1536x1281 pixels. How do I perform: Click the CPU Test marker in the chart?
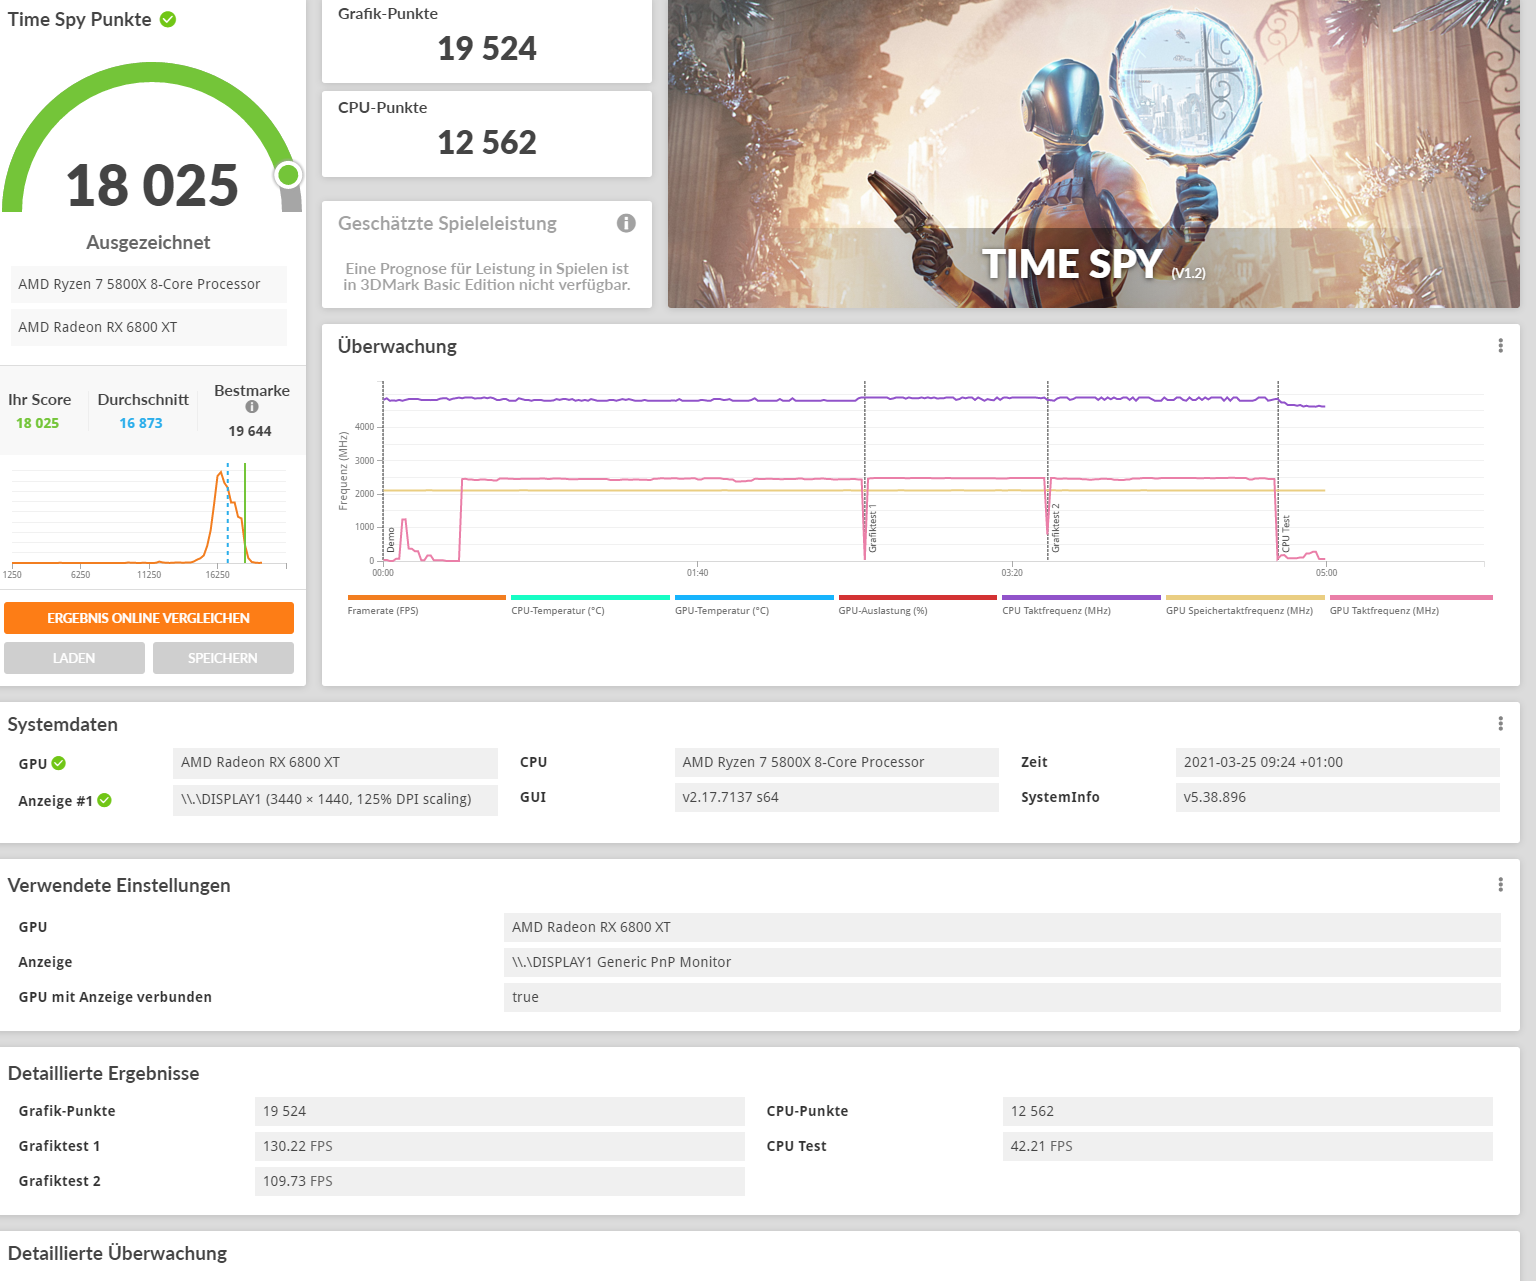(1286, 534)
